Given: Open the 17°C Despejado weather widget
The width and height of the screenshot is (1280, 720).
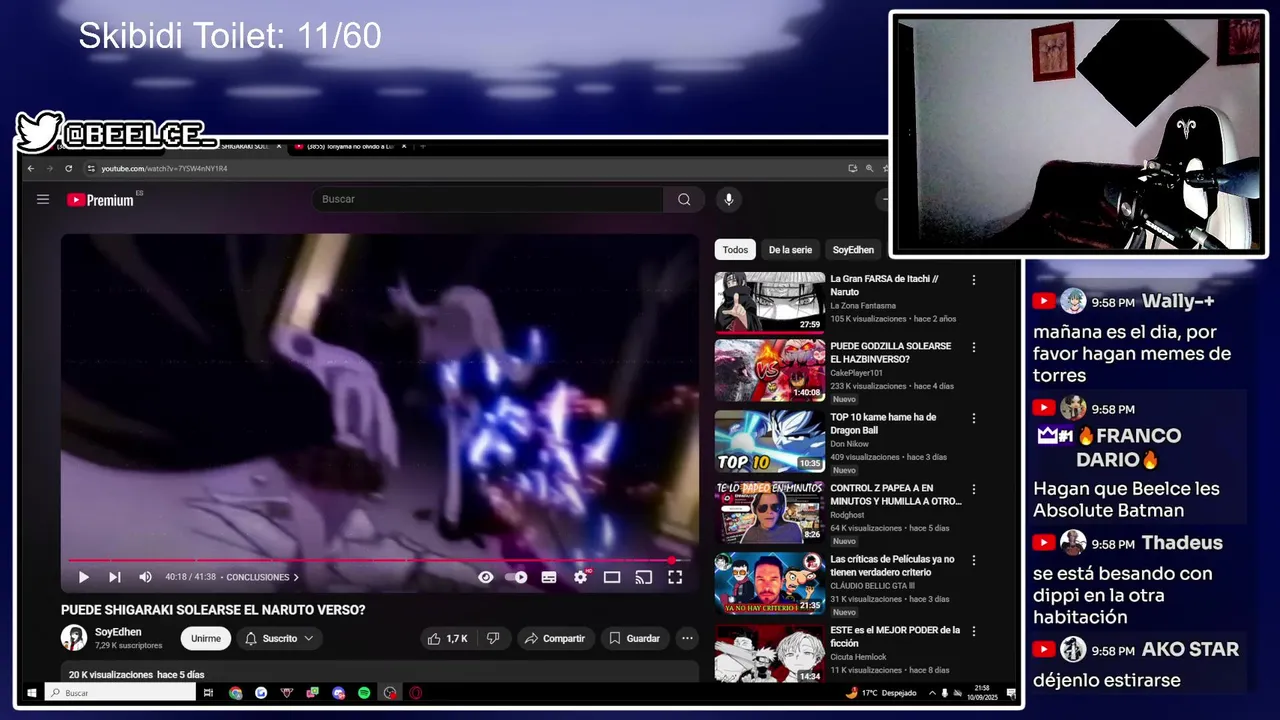Looking at the screenshot, I should tap(880, 693).
